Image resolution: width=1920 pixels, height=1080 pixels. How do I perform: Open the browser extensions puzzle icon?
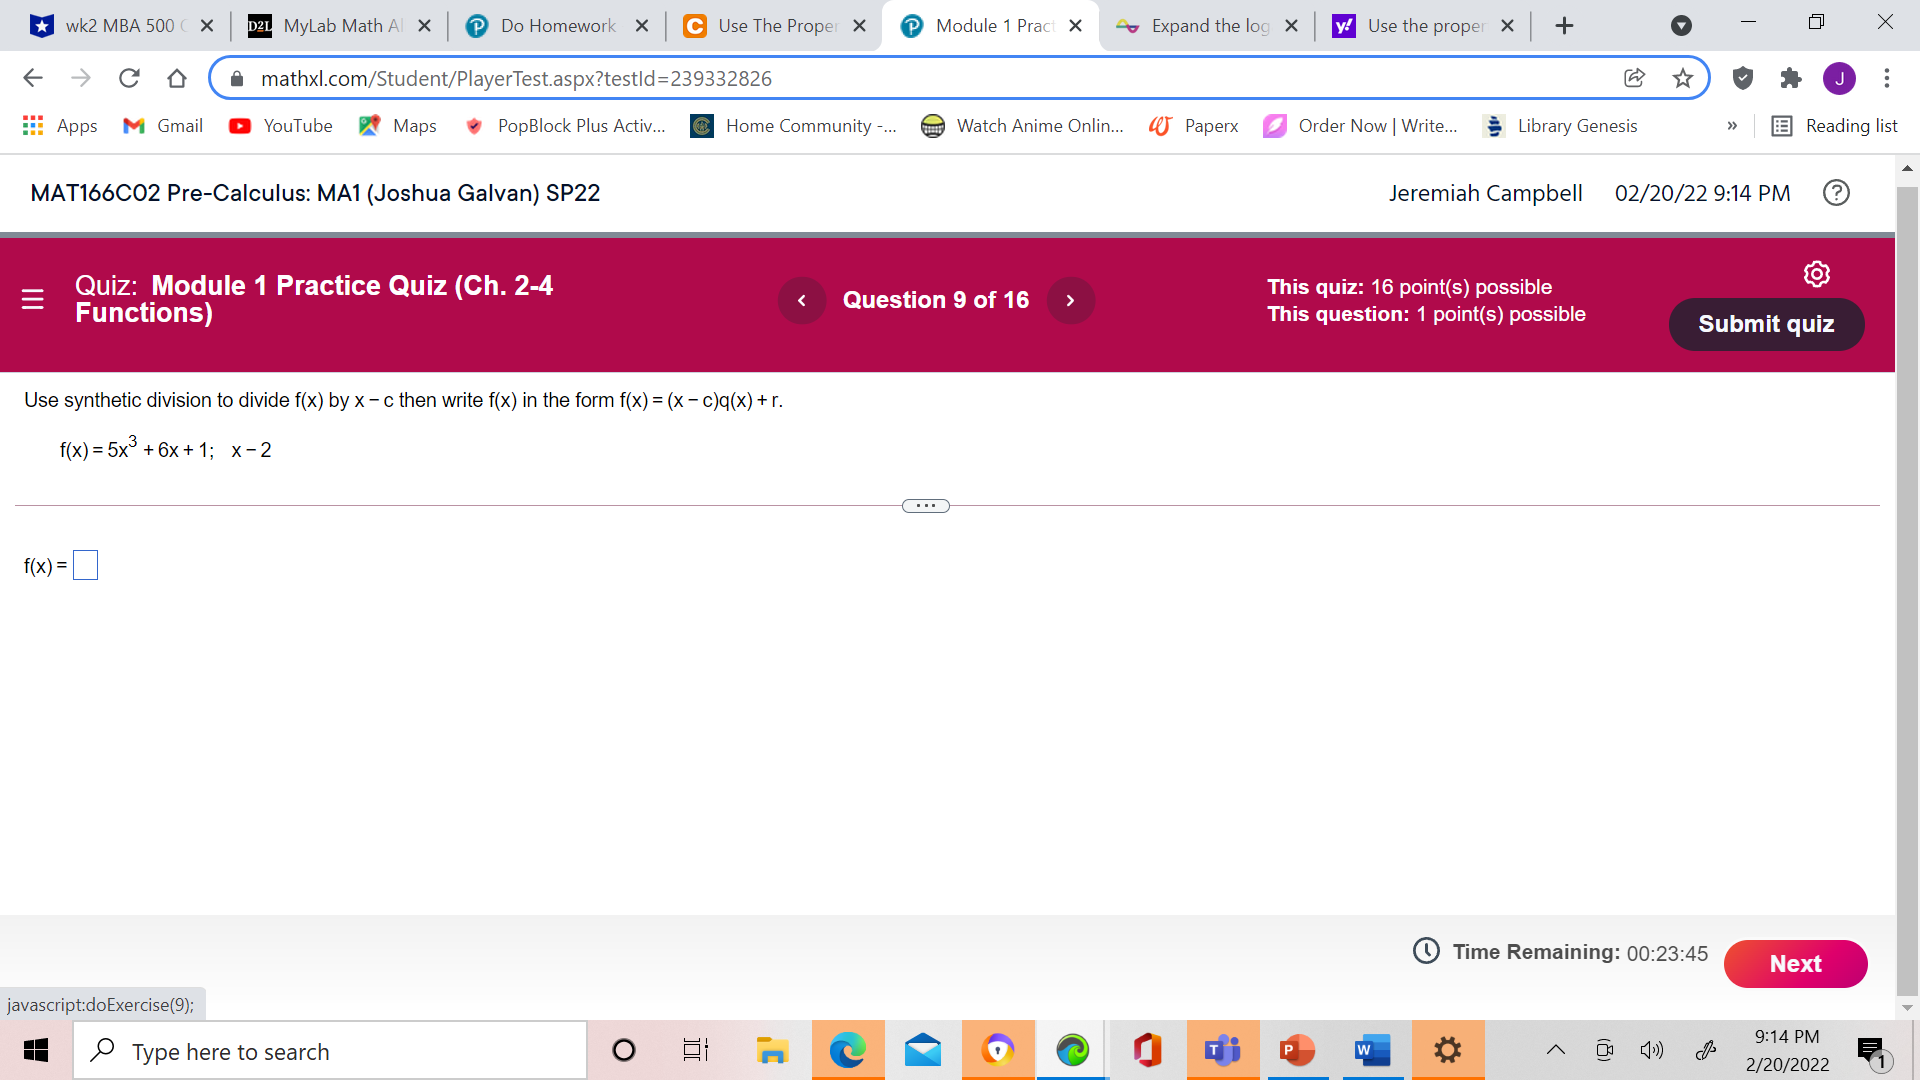coord(1791,78)
